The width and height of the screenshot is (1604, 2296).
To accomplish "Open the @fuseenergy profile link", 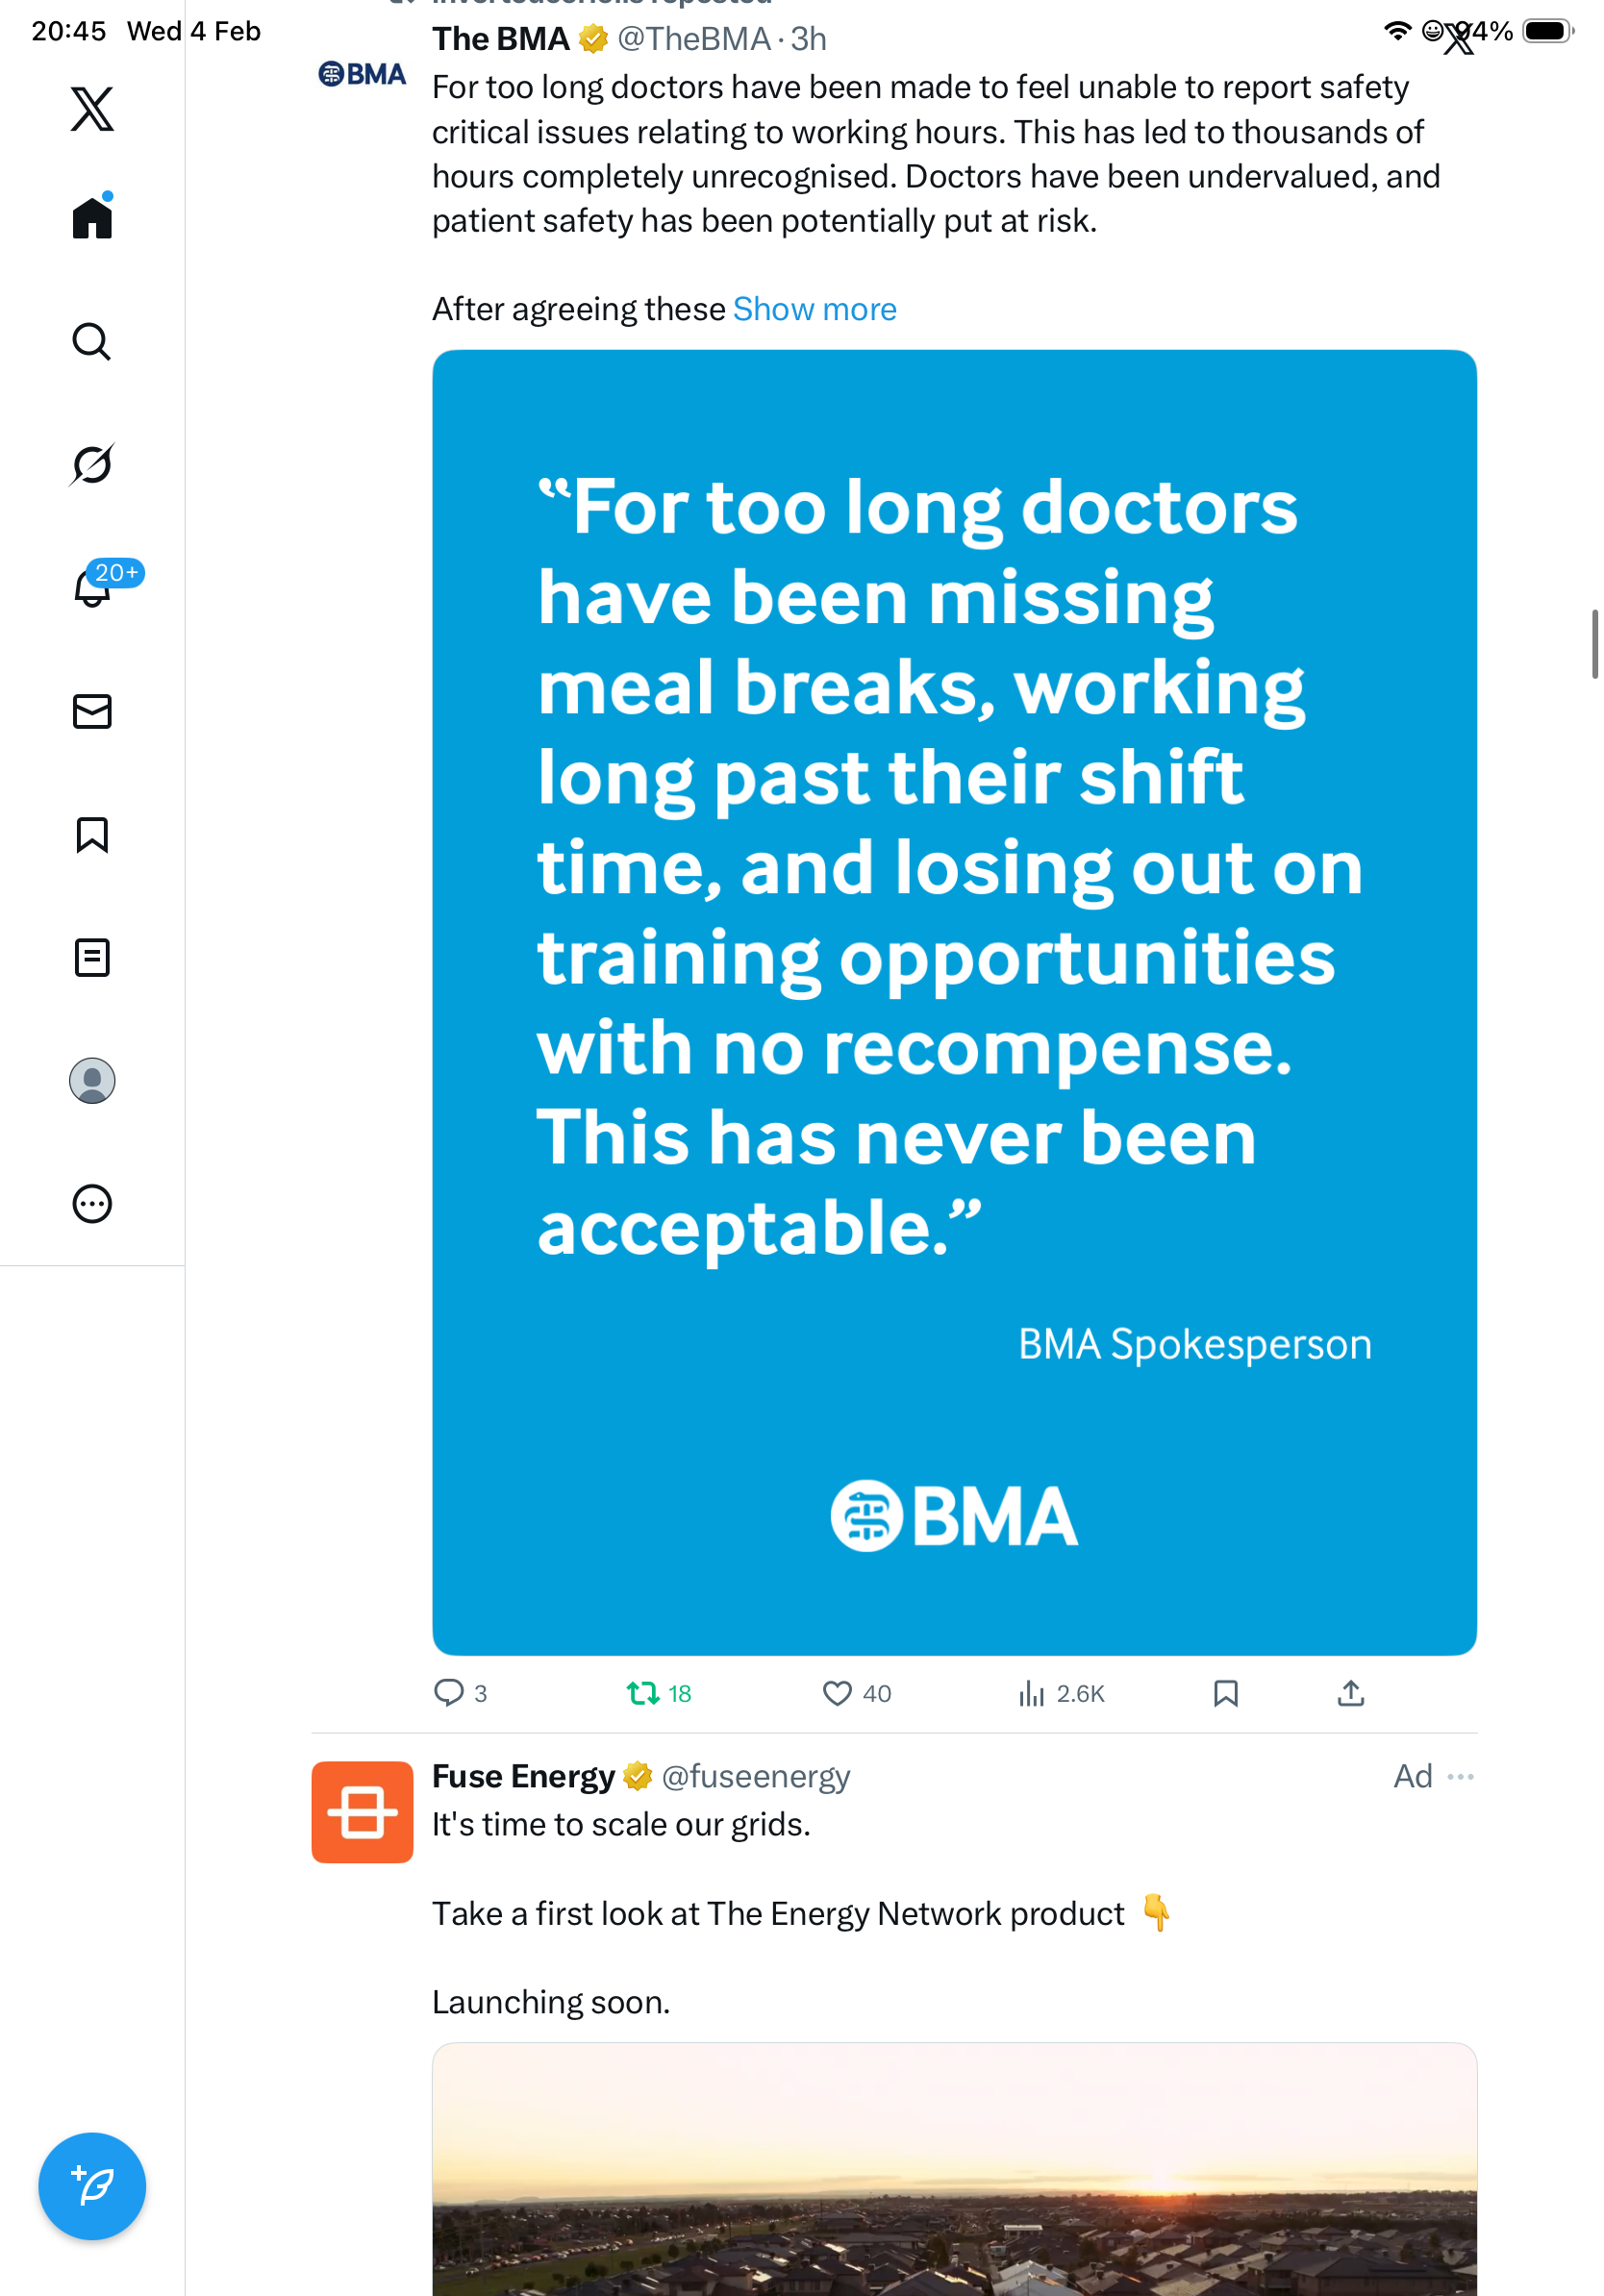I will click(755, 1776).
